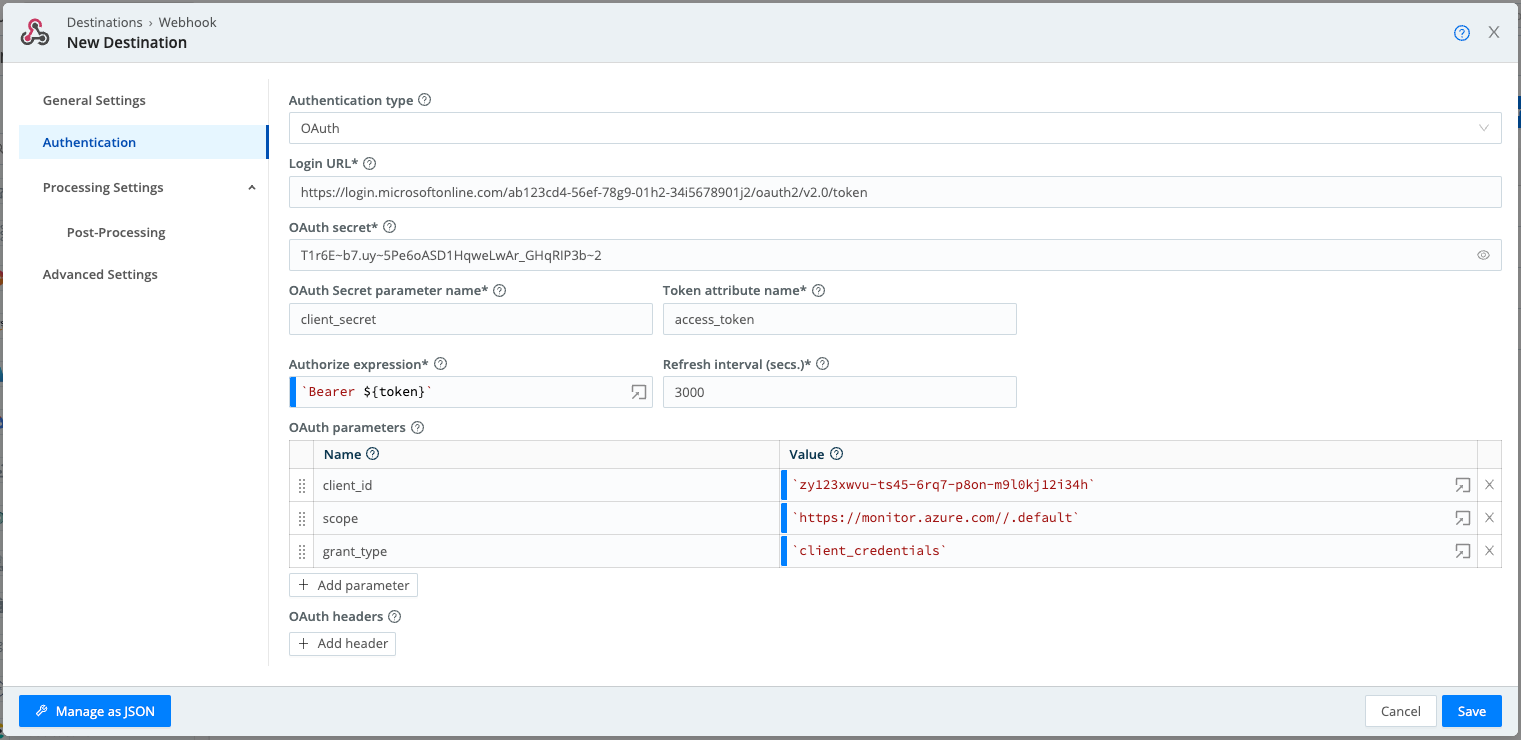Click Manage as JSON
Viewport: 1521px width, 740px height.
coord(94,711)
